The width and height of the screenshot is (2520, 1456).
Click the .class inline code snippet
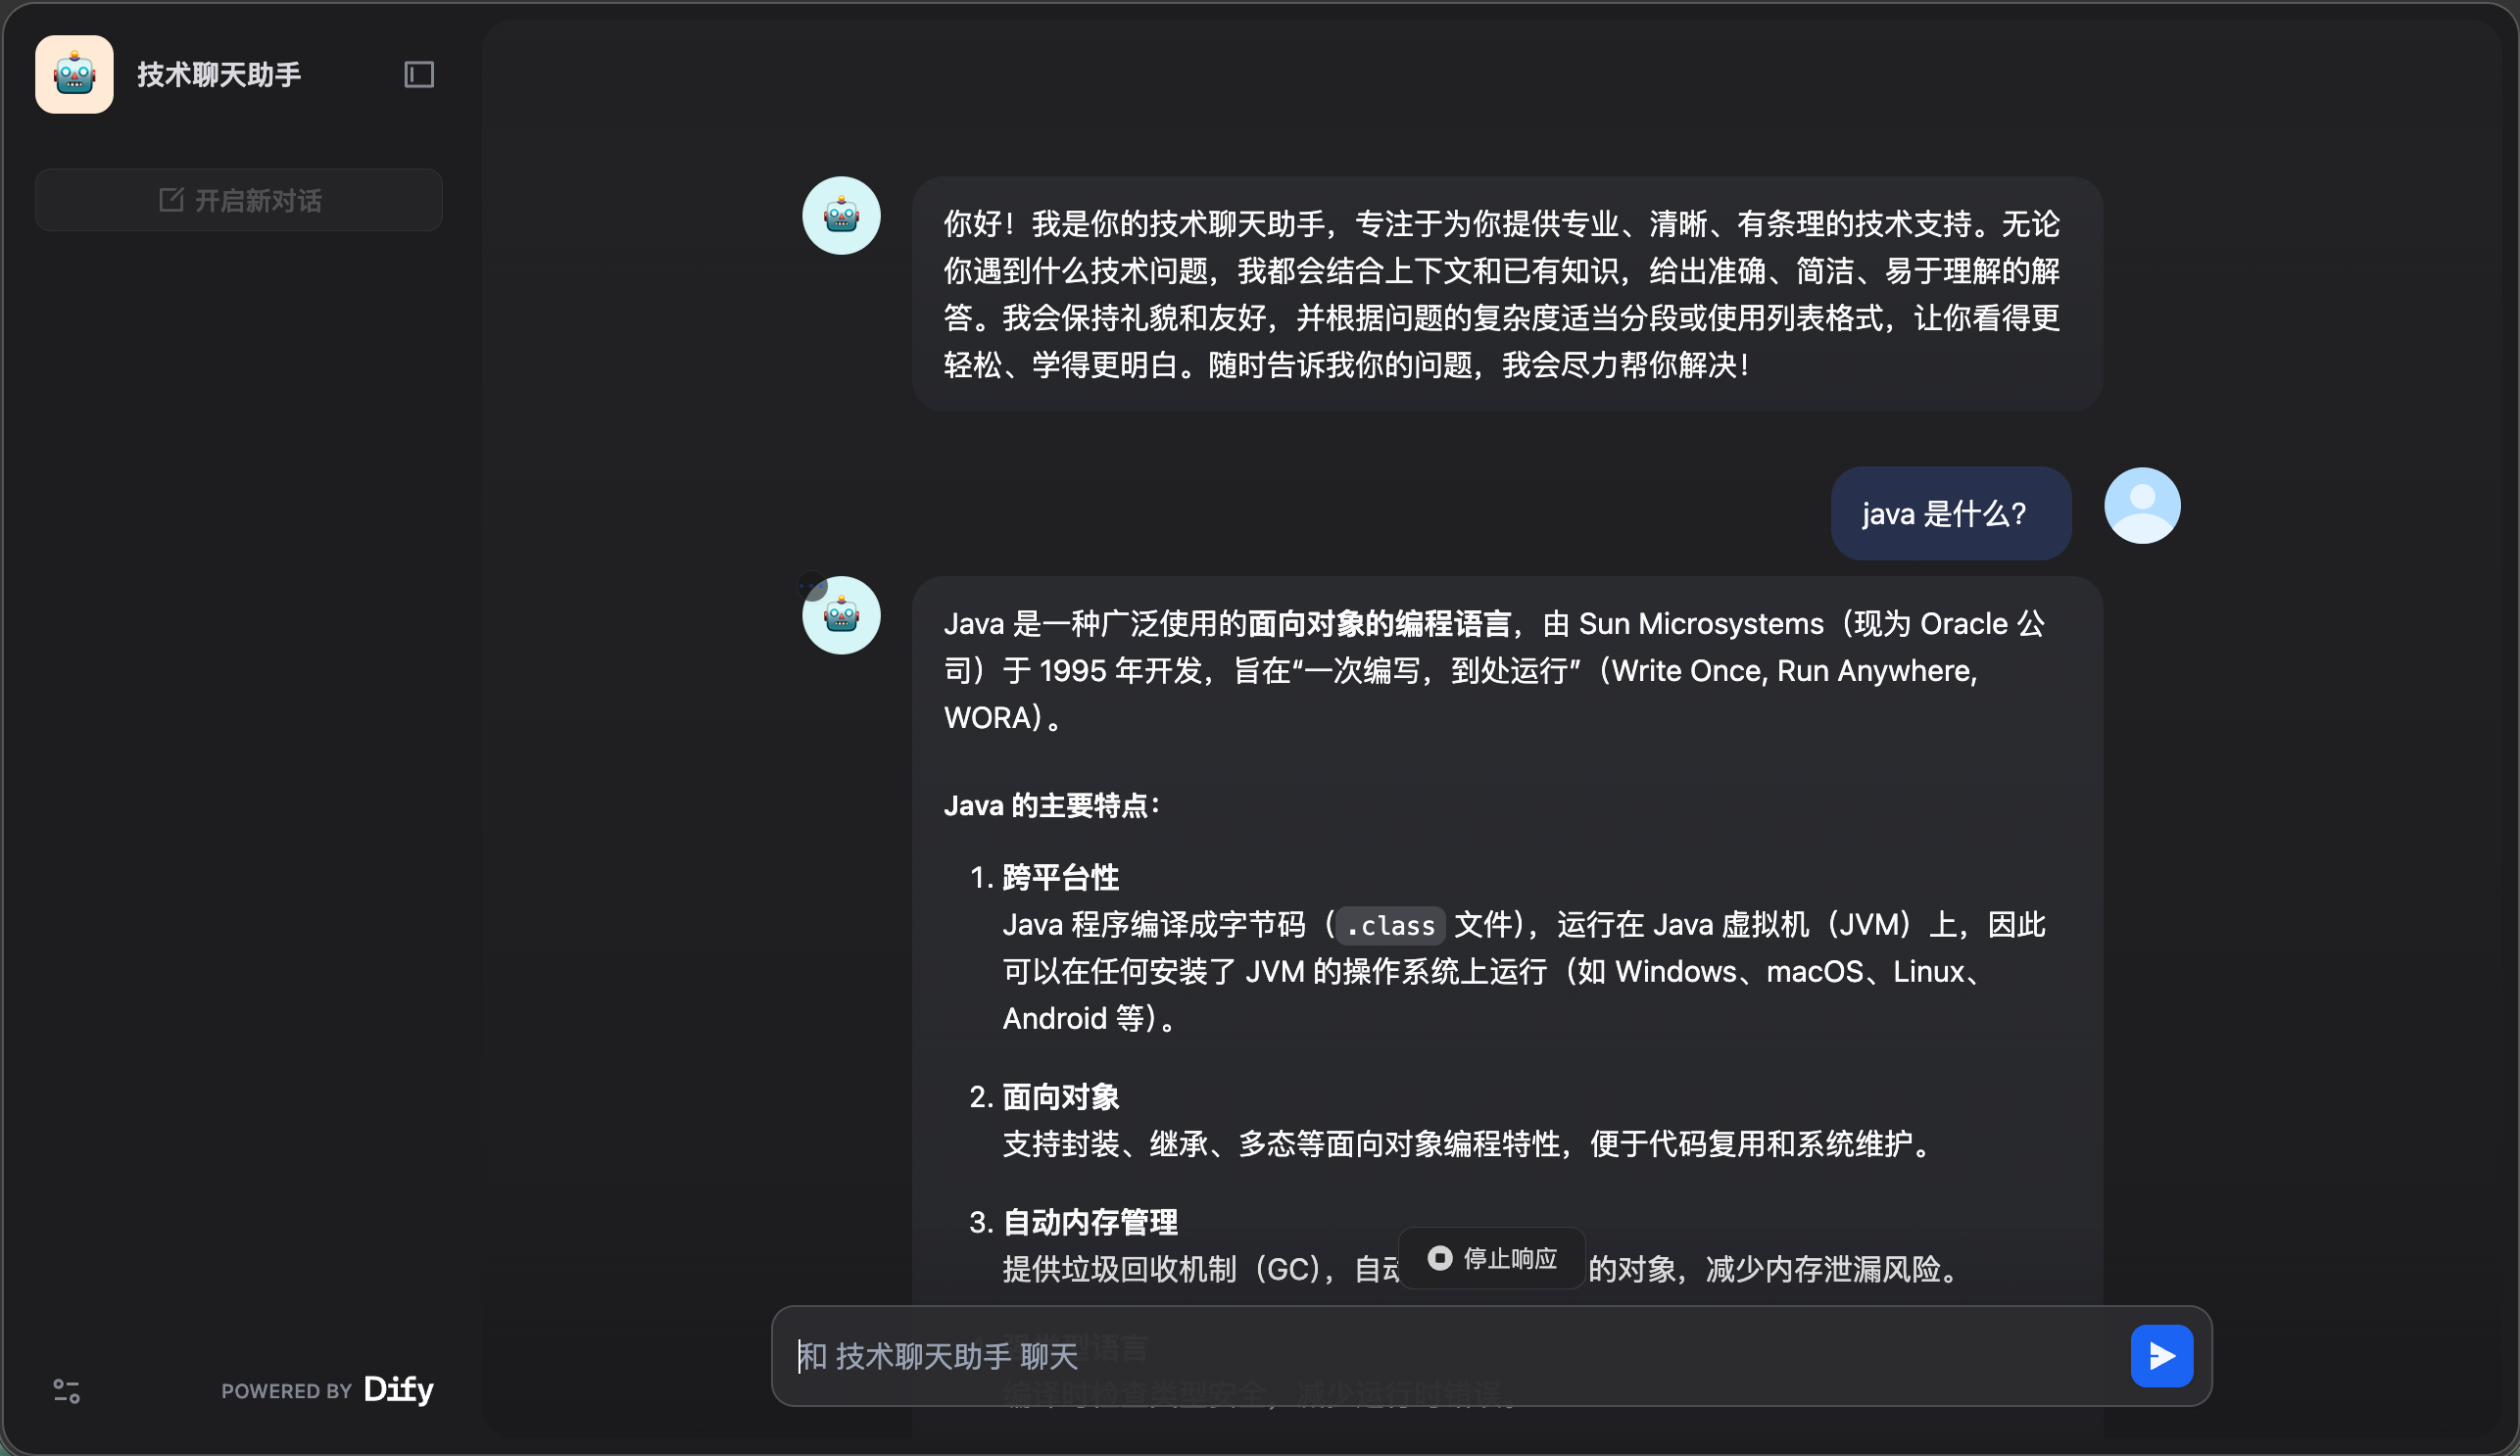coord(1390,926)
